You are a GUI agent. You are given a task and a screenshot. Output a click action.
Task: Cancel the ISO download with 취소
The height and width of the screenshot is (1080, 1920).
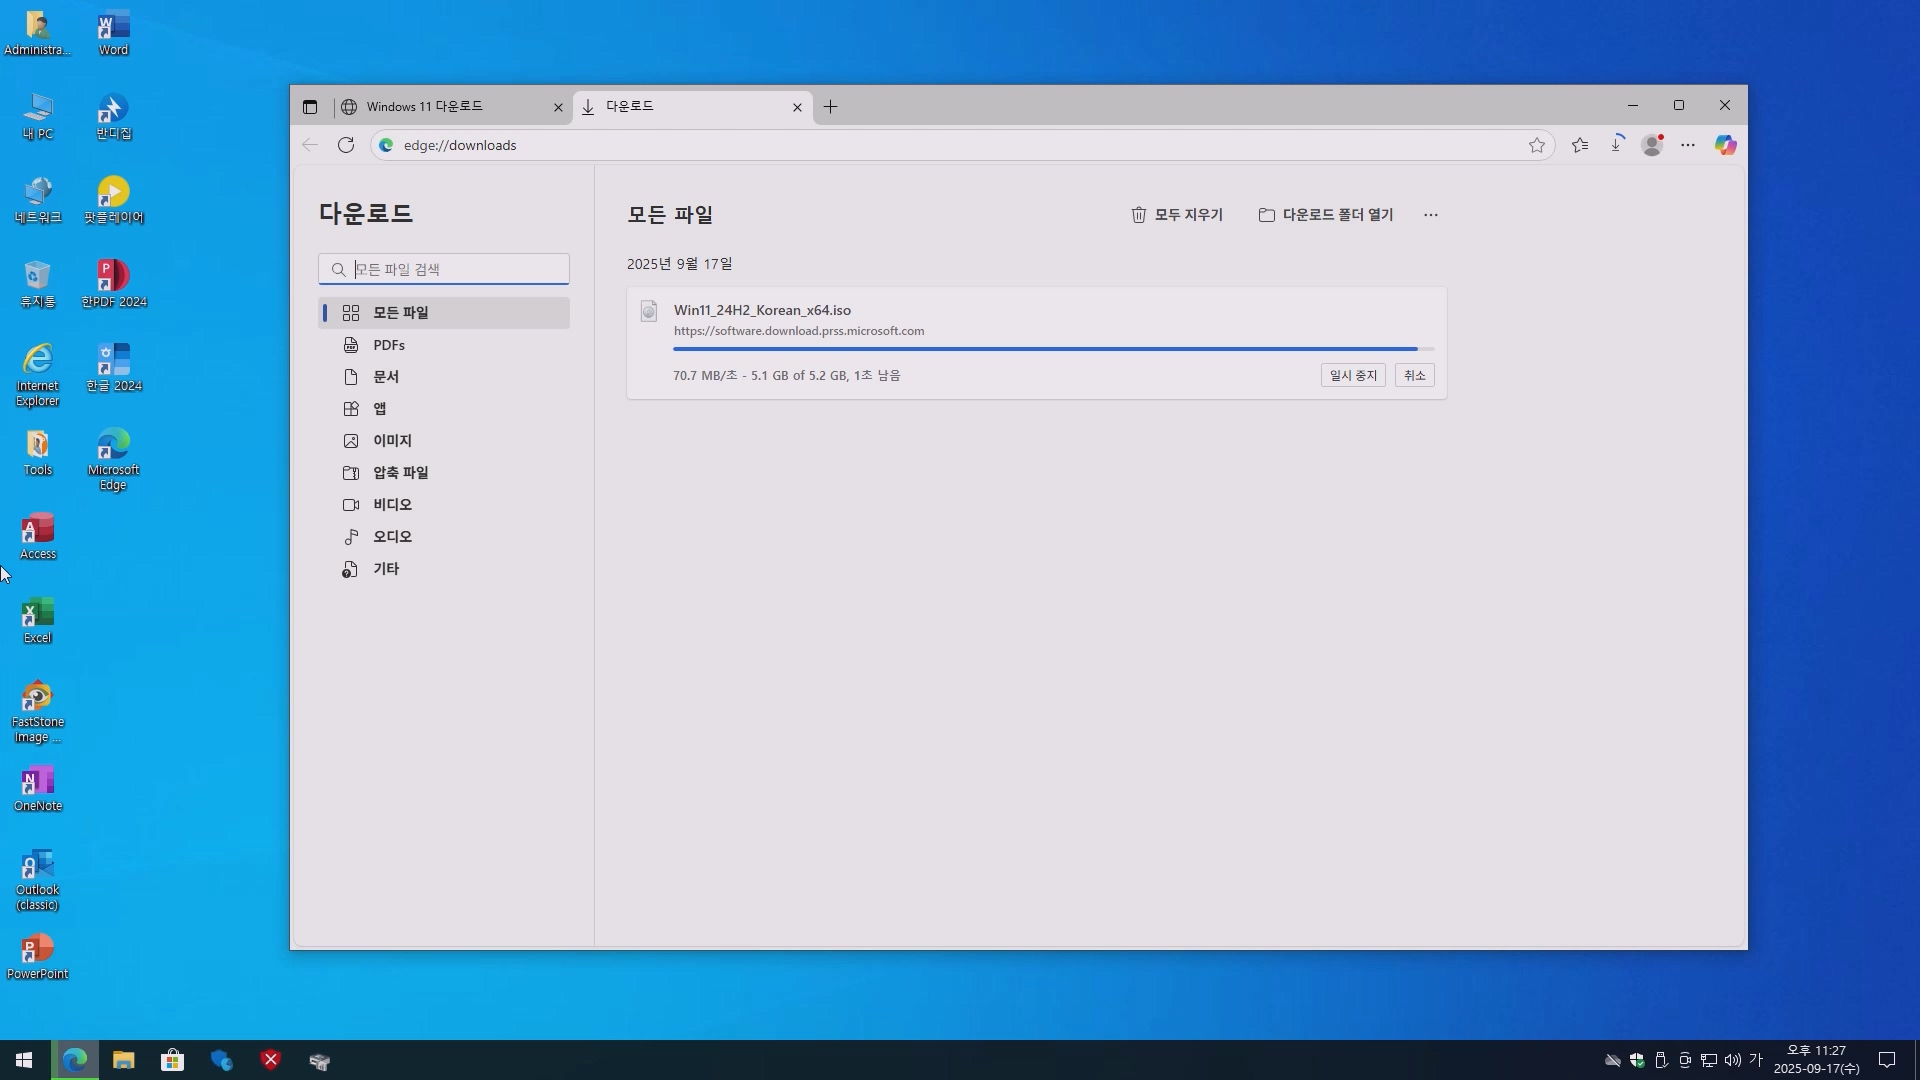1414,376
